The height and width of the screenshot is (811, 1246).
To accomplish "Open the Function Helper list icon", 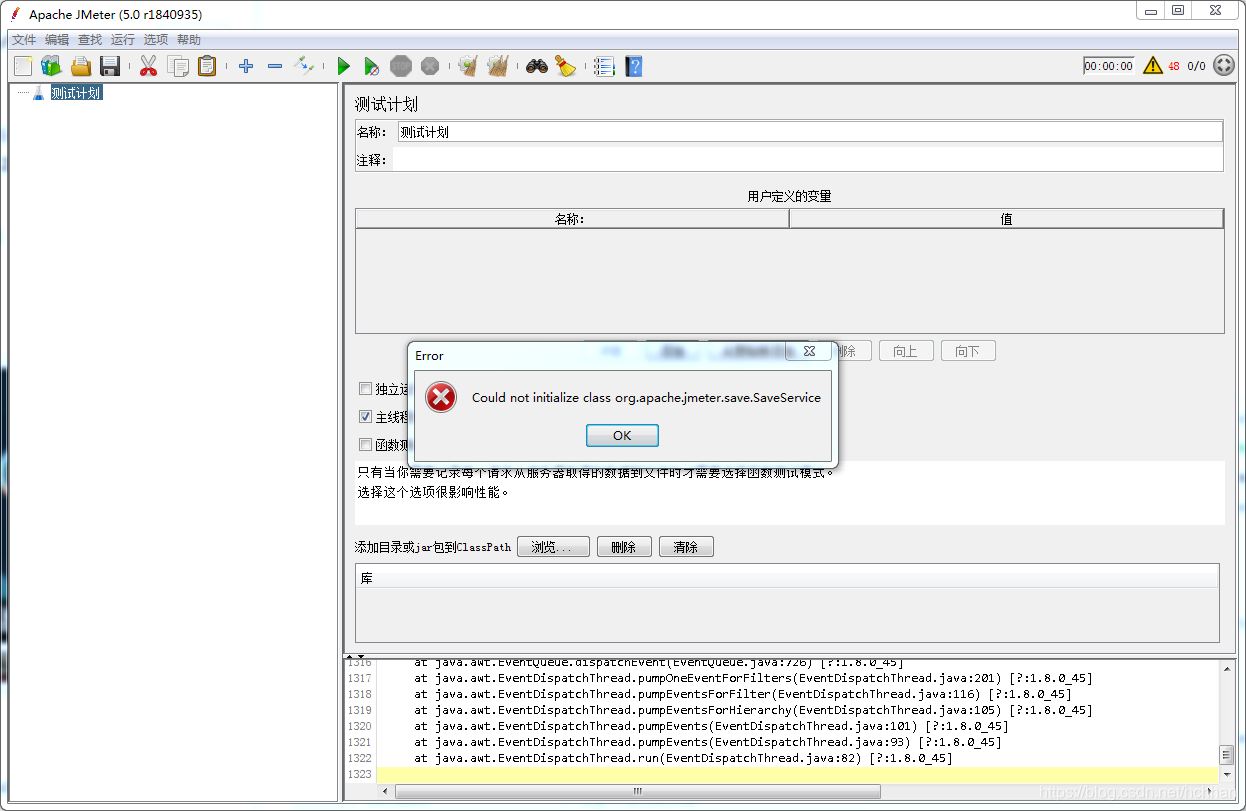I will (604, 66).
